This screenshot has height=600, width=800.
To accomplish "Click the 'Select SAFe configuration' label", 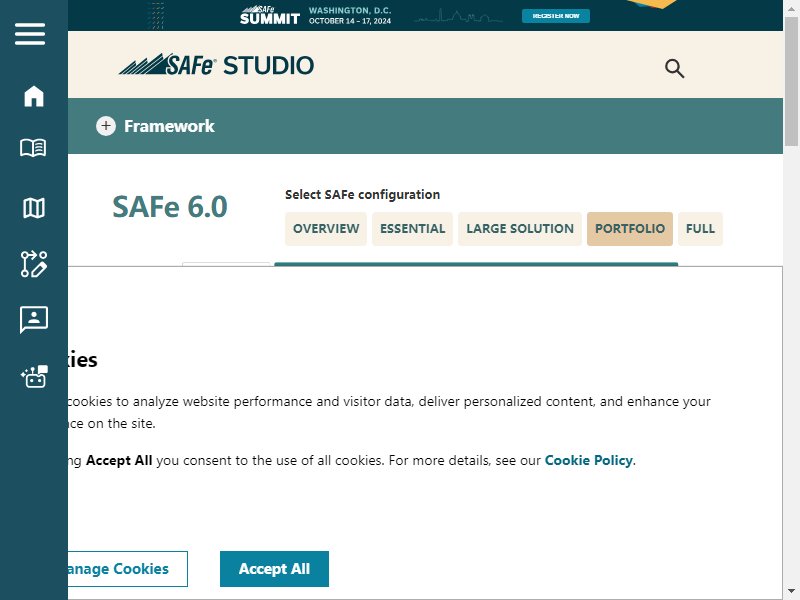I will pos(362,194).
